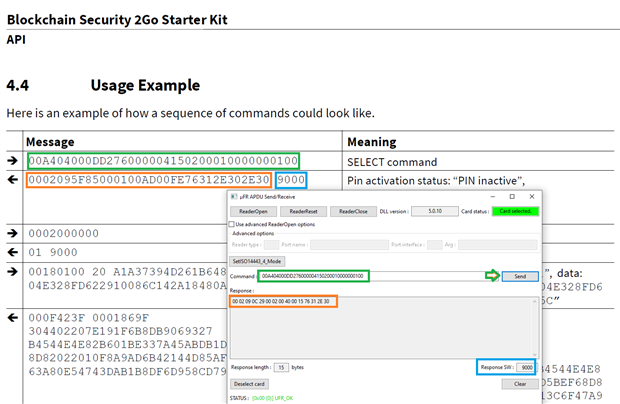Click ReaderClose to disconnect the reader
620x404 pixels.
pyautogui.click(x=352, y=212)
